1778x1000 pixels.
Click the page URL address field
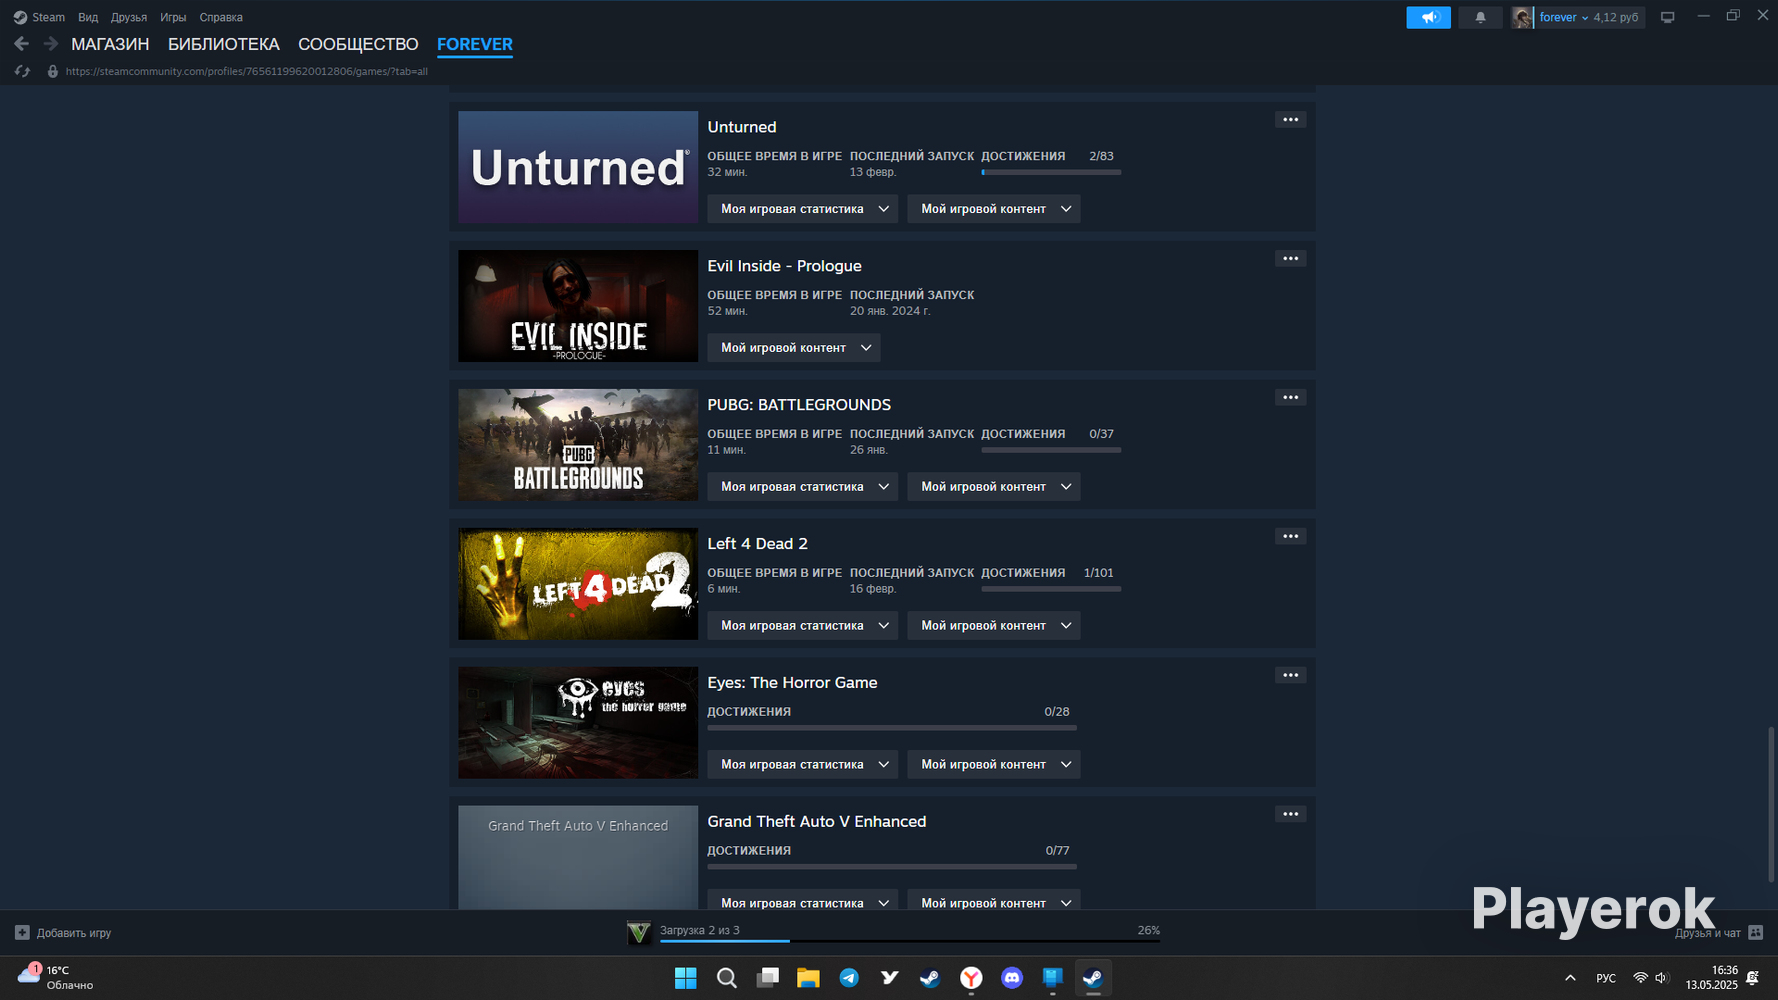247,71
